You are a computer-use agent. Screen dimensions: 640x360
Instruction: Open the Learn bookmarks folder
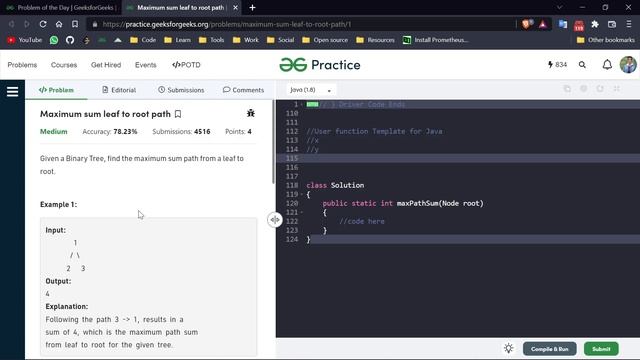[177, 40]
